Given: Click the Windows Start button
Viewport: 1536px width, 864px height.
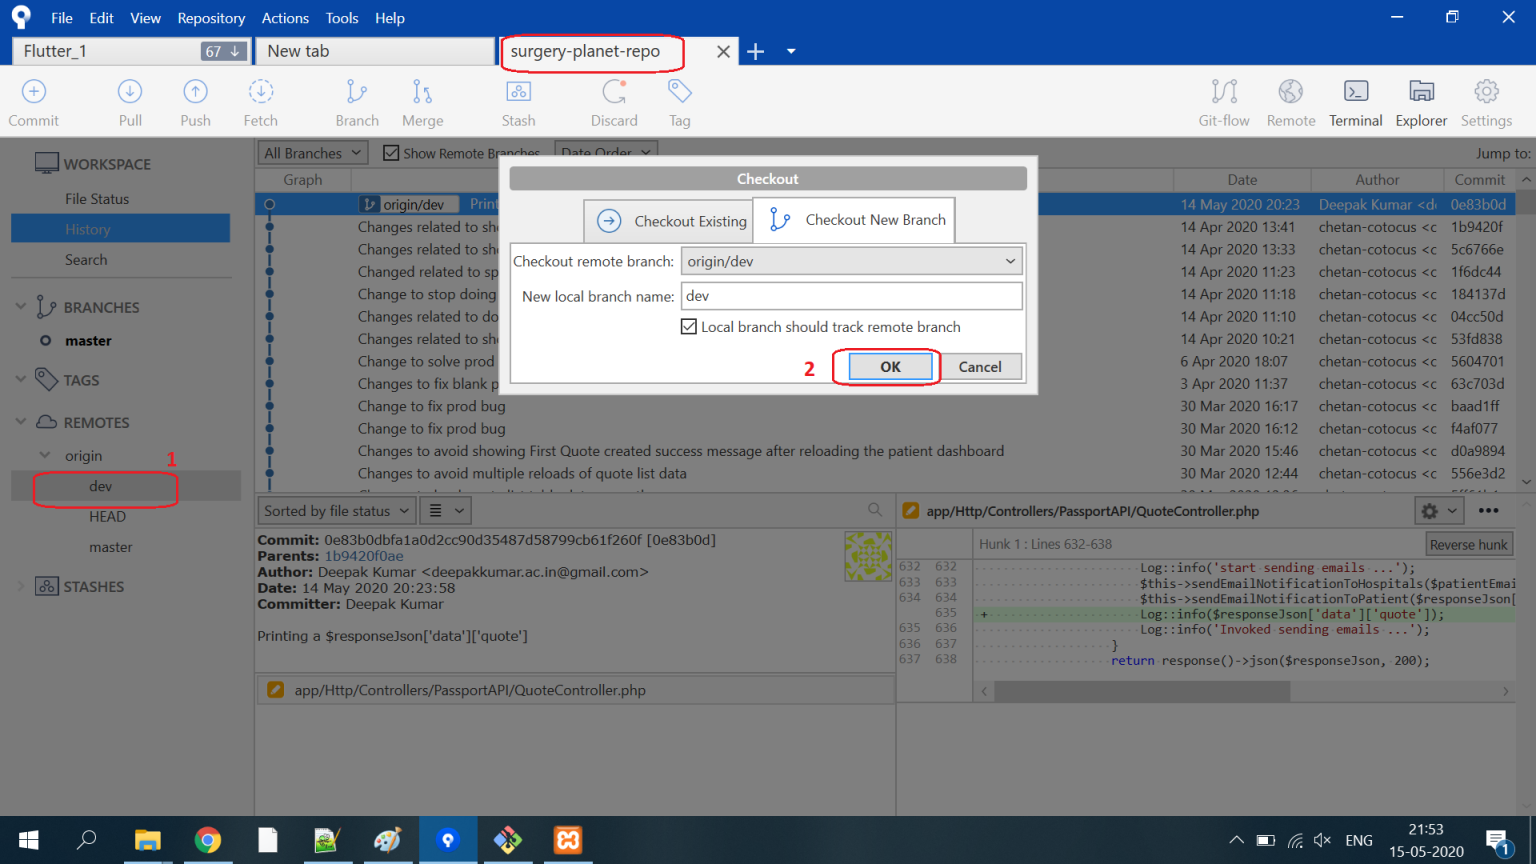Looking at the screenshot, I should (x=28, y=840).
